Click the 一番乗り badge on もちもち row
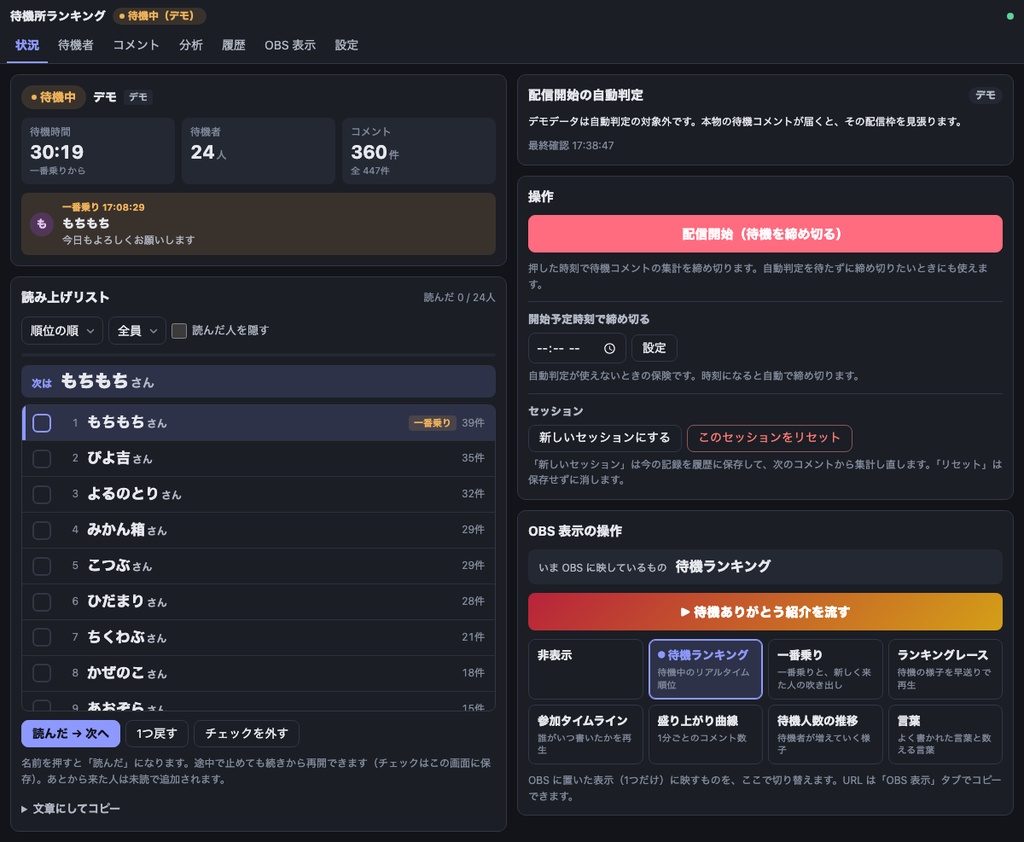 pyautogui.click(x=432, y=423)
